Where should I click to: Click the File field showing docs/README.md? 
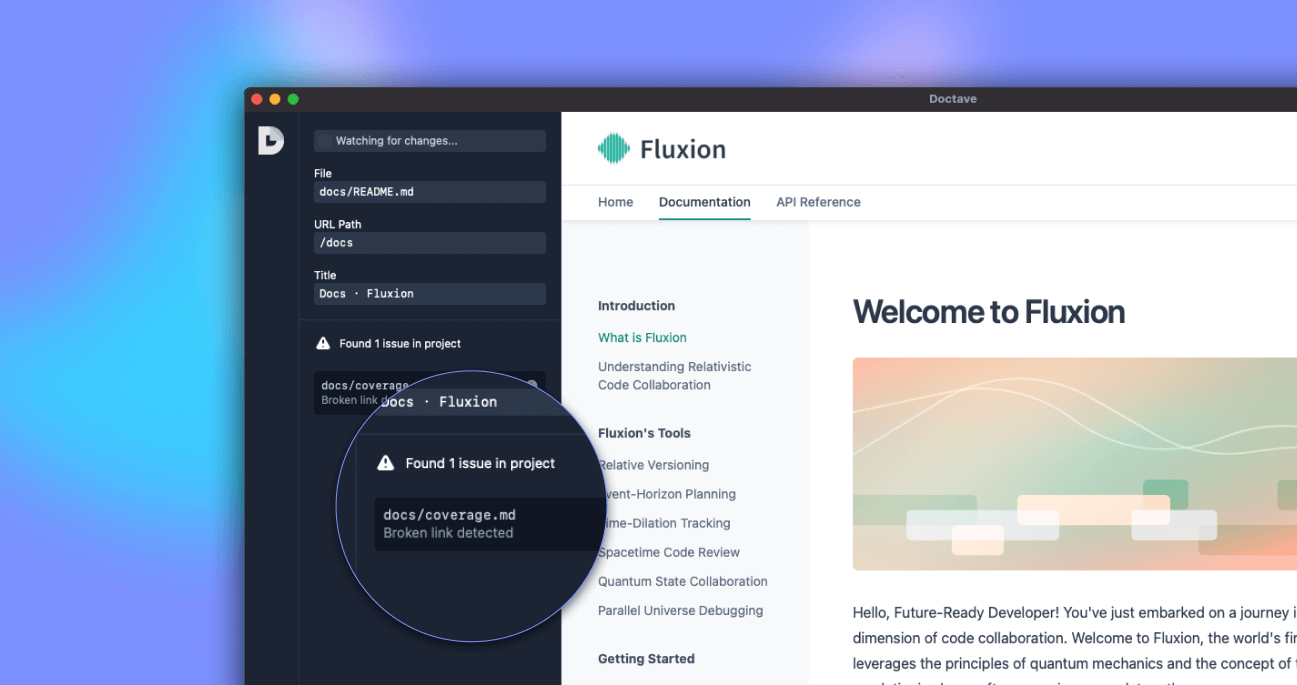[x=429, y=191]
